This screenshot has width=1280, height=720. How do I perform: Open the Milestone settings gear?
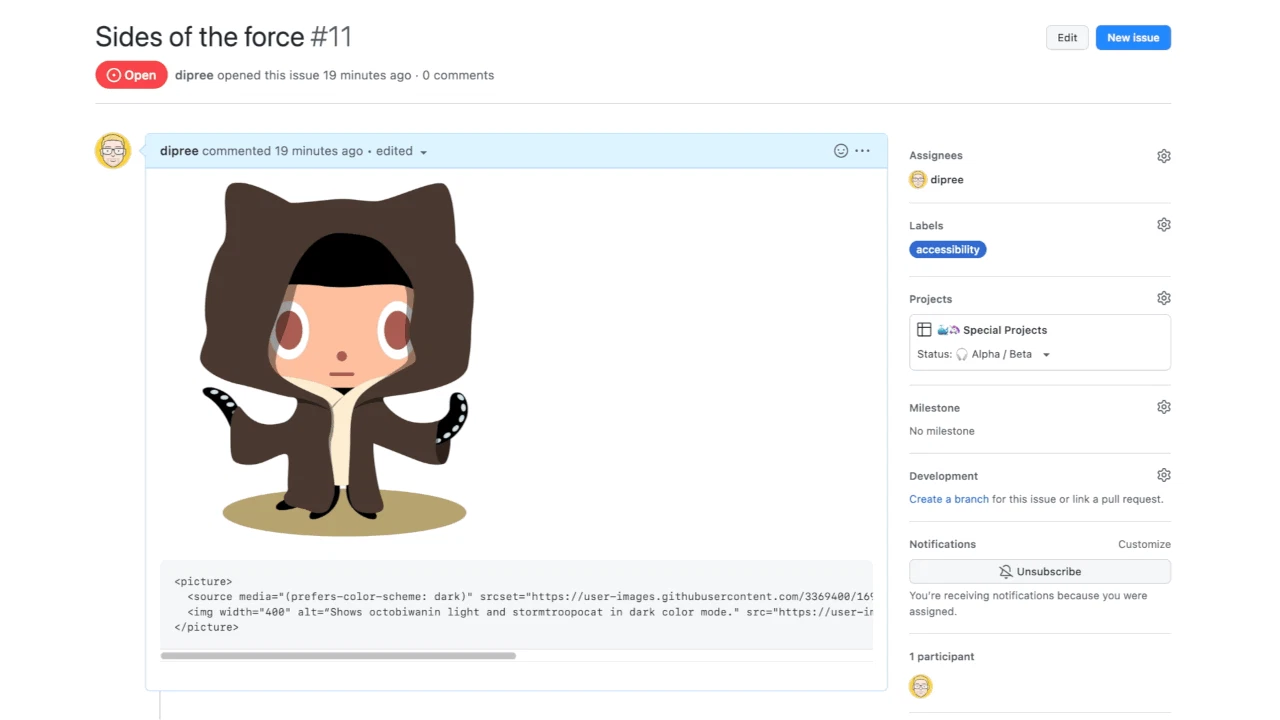[1163, 407]
